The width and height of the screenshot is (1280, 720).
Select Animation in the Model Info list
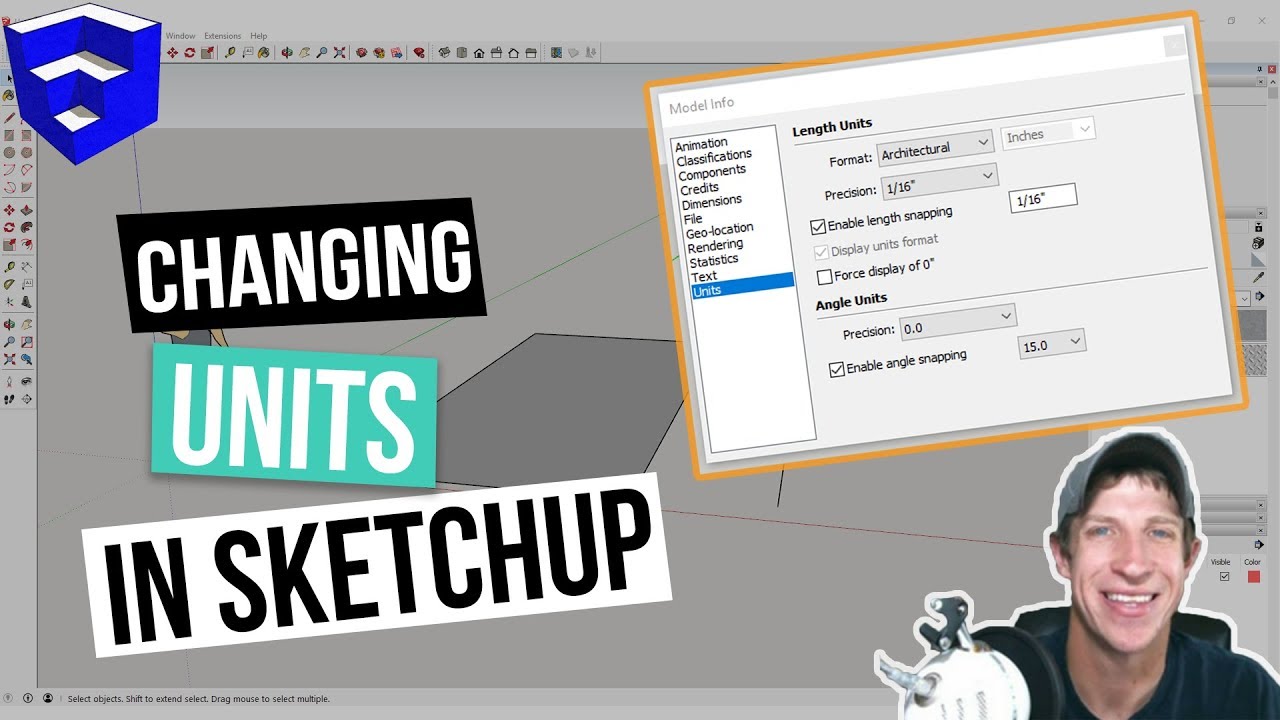coord(701,144)
